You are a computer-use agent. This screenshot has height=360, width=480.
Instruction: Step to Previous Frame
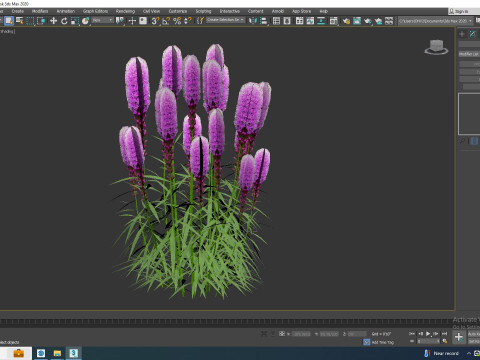(x=420, y=334)
